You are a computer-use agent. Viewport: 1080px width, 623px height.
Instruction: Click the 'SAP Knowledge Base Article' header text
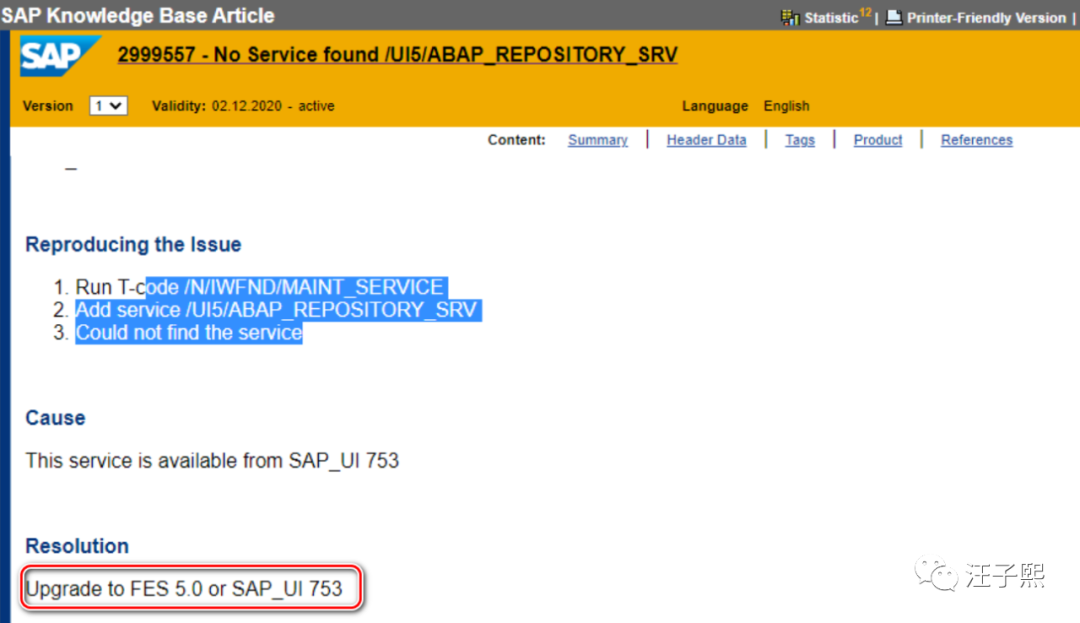pos(138,15)
